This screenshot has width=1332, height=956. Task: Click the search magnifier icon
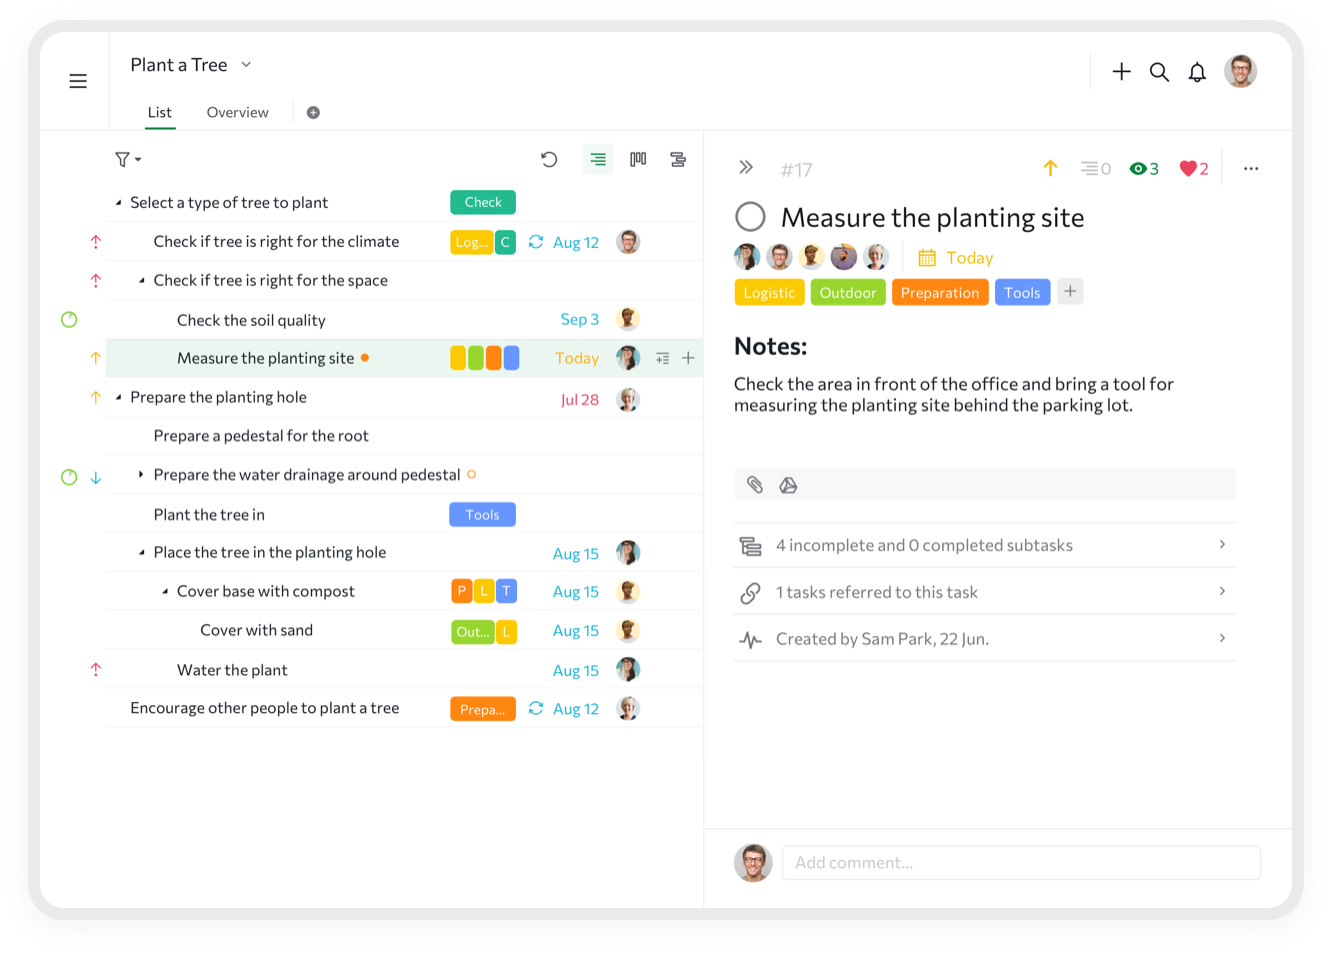click(1159, 72)
